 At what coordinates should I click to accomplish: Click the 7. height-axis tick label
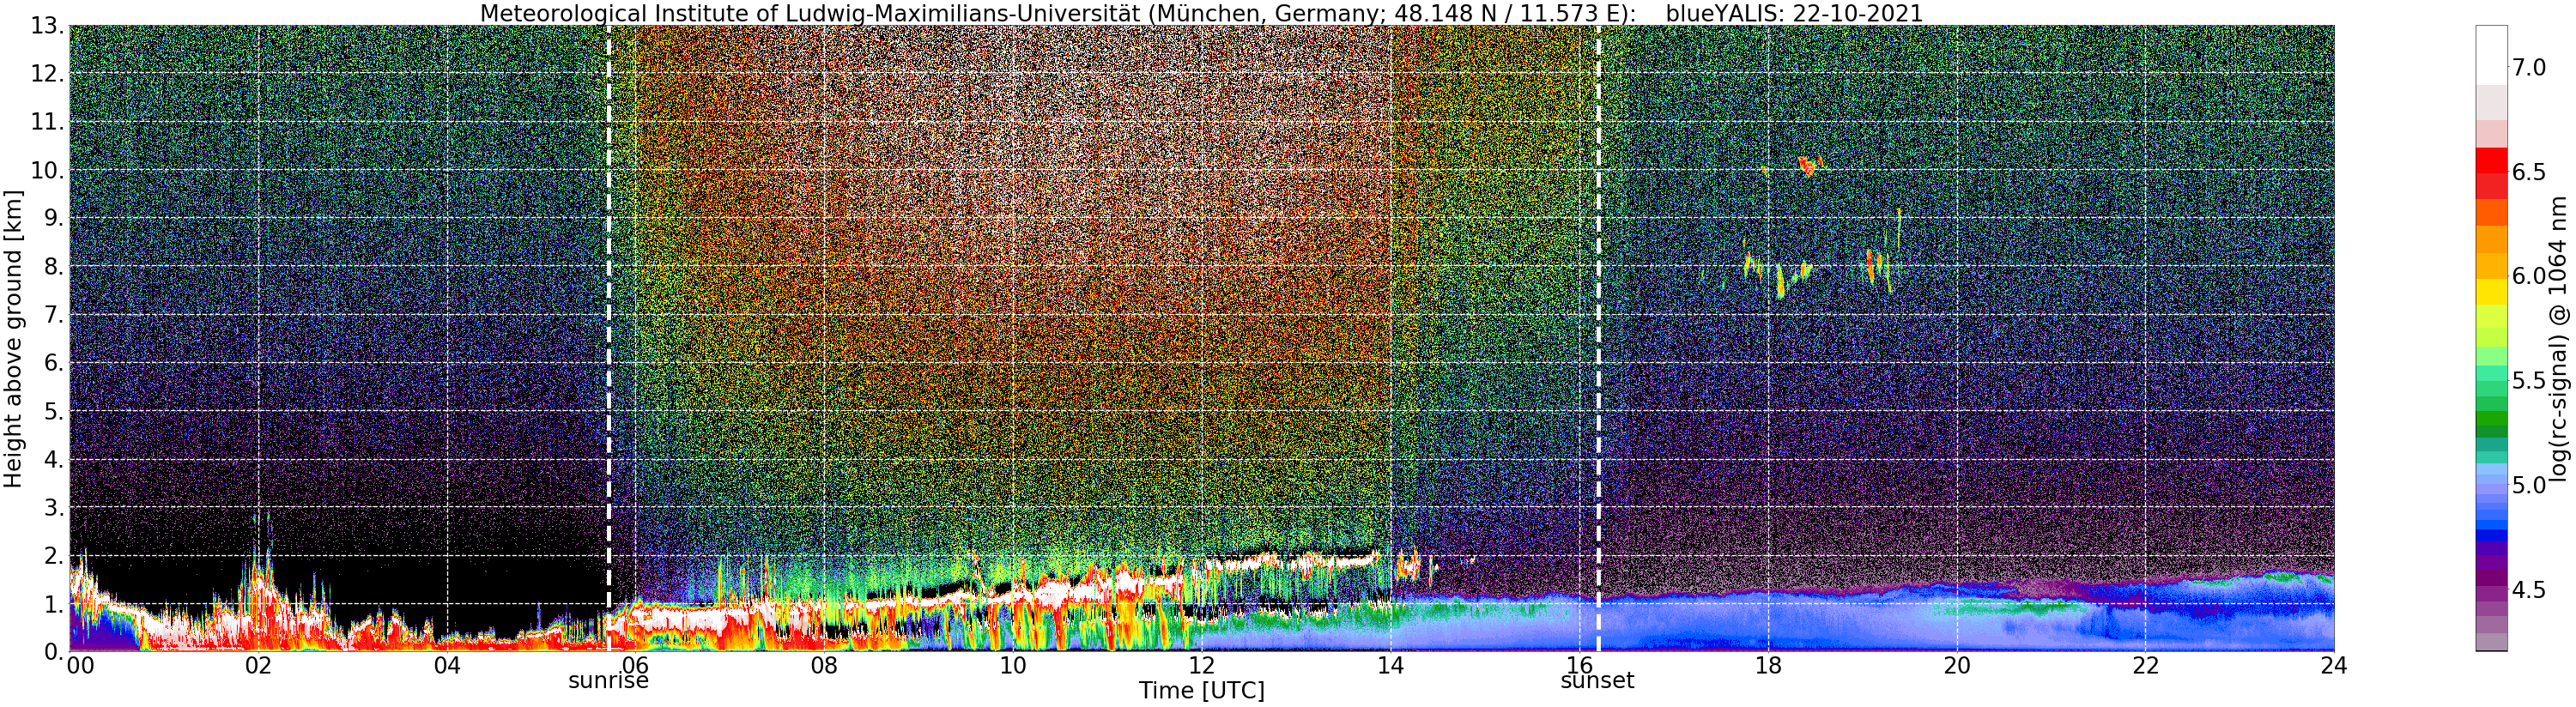pyautogui.click(x=55, y=315)
